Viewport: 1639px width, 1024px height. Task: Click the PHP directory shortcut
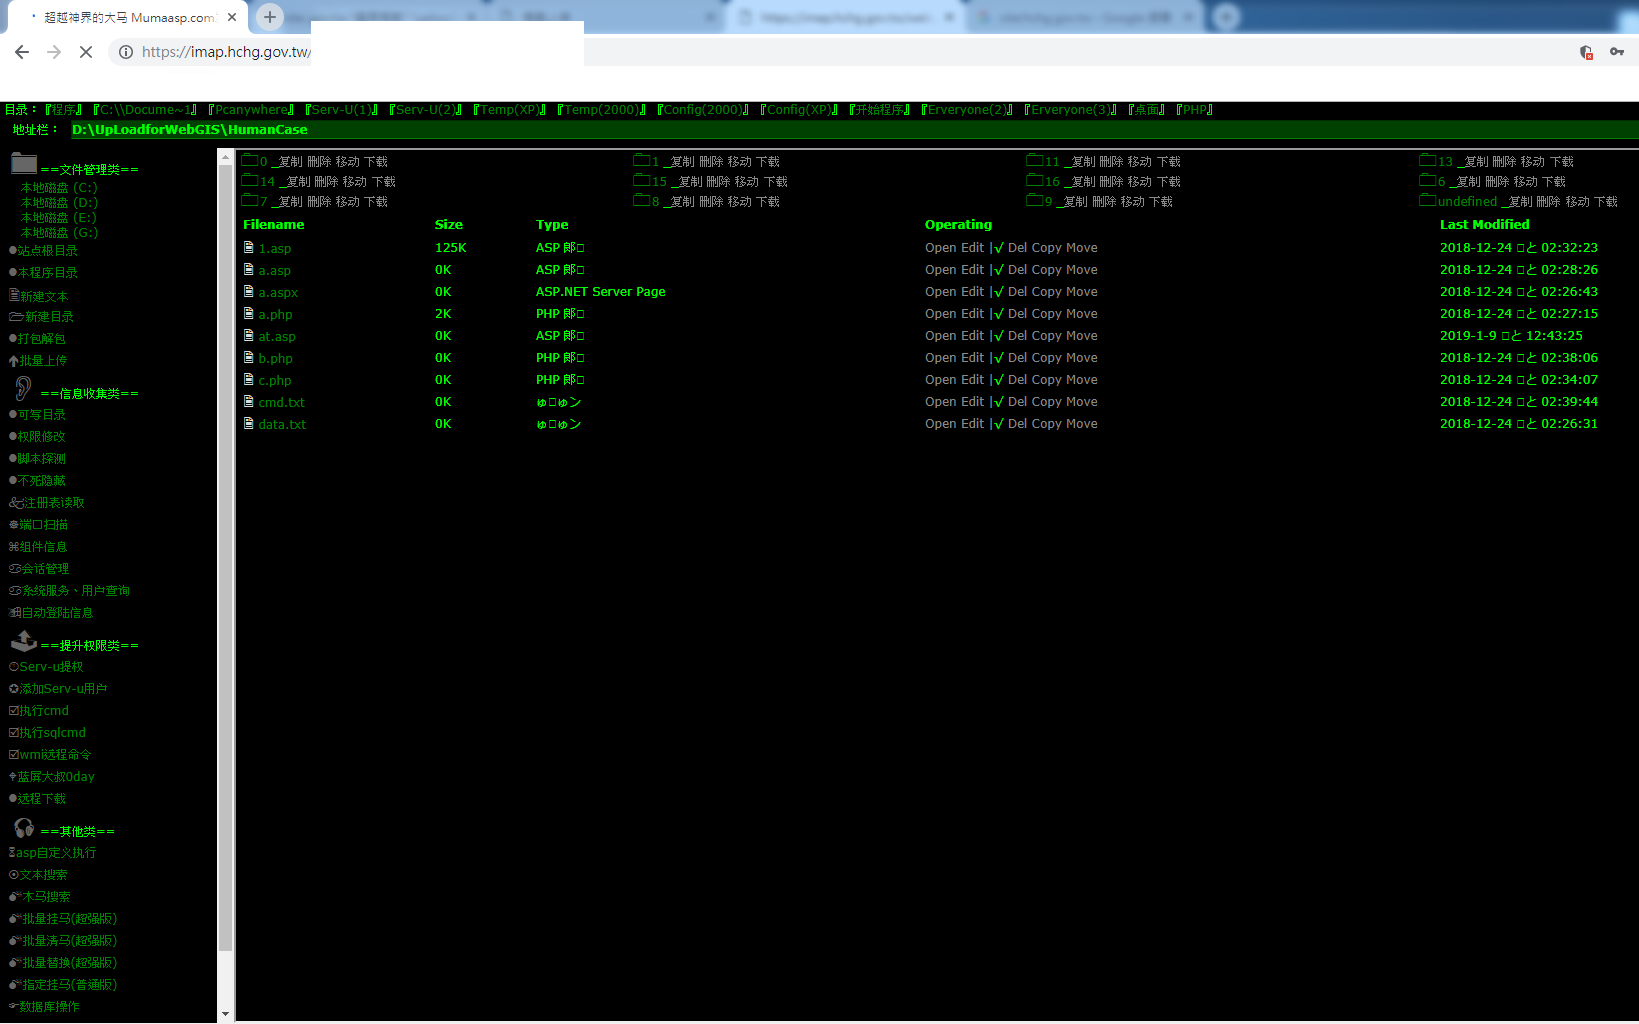pos(1195,109)
